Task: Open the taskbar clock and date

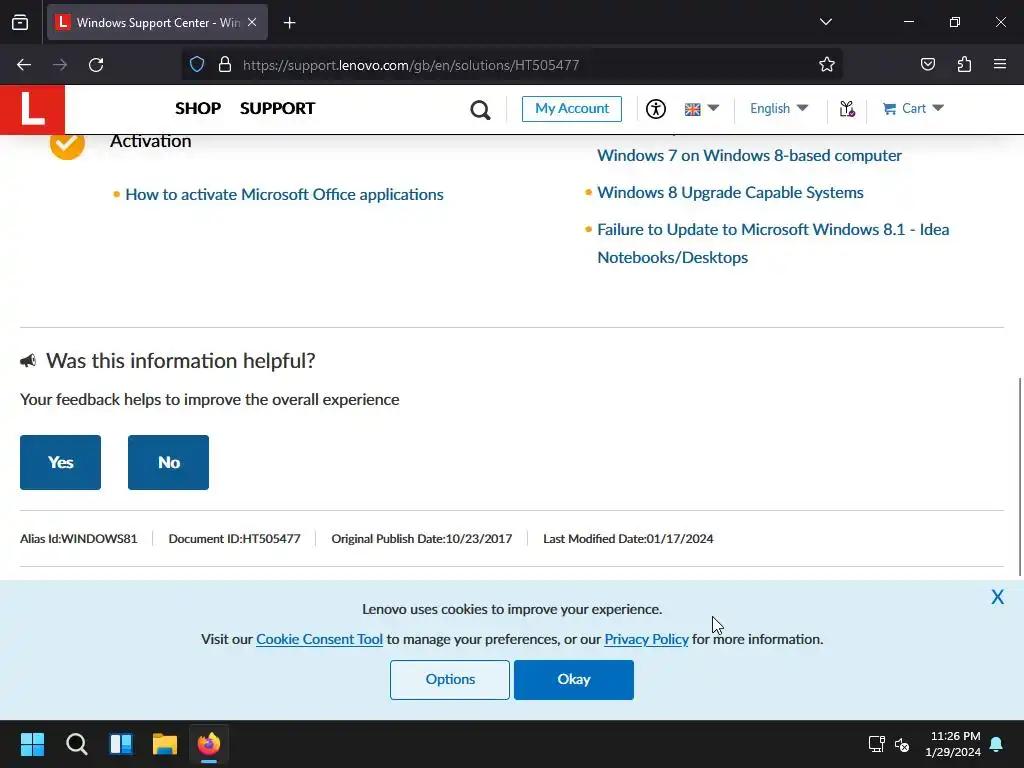Action: tap(953, 744)
